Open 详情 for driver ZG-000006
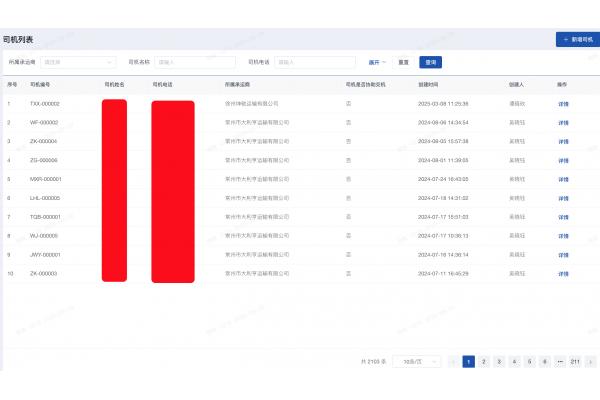Viewport: 600px width, 400px height. click(563, 161)
